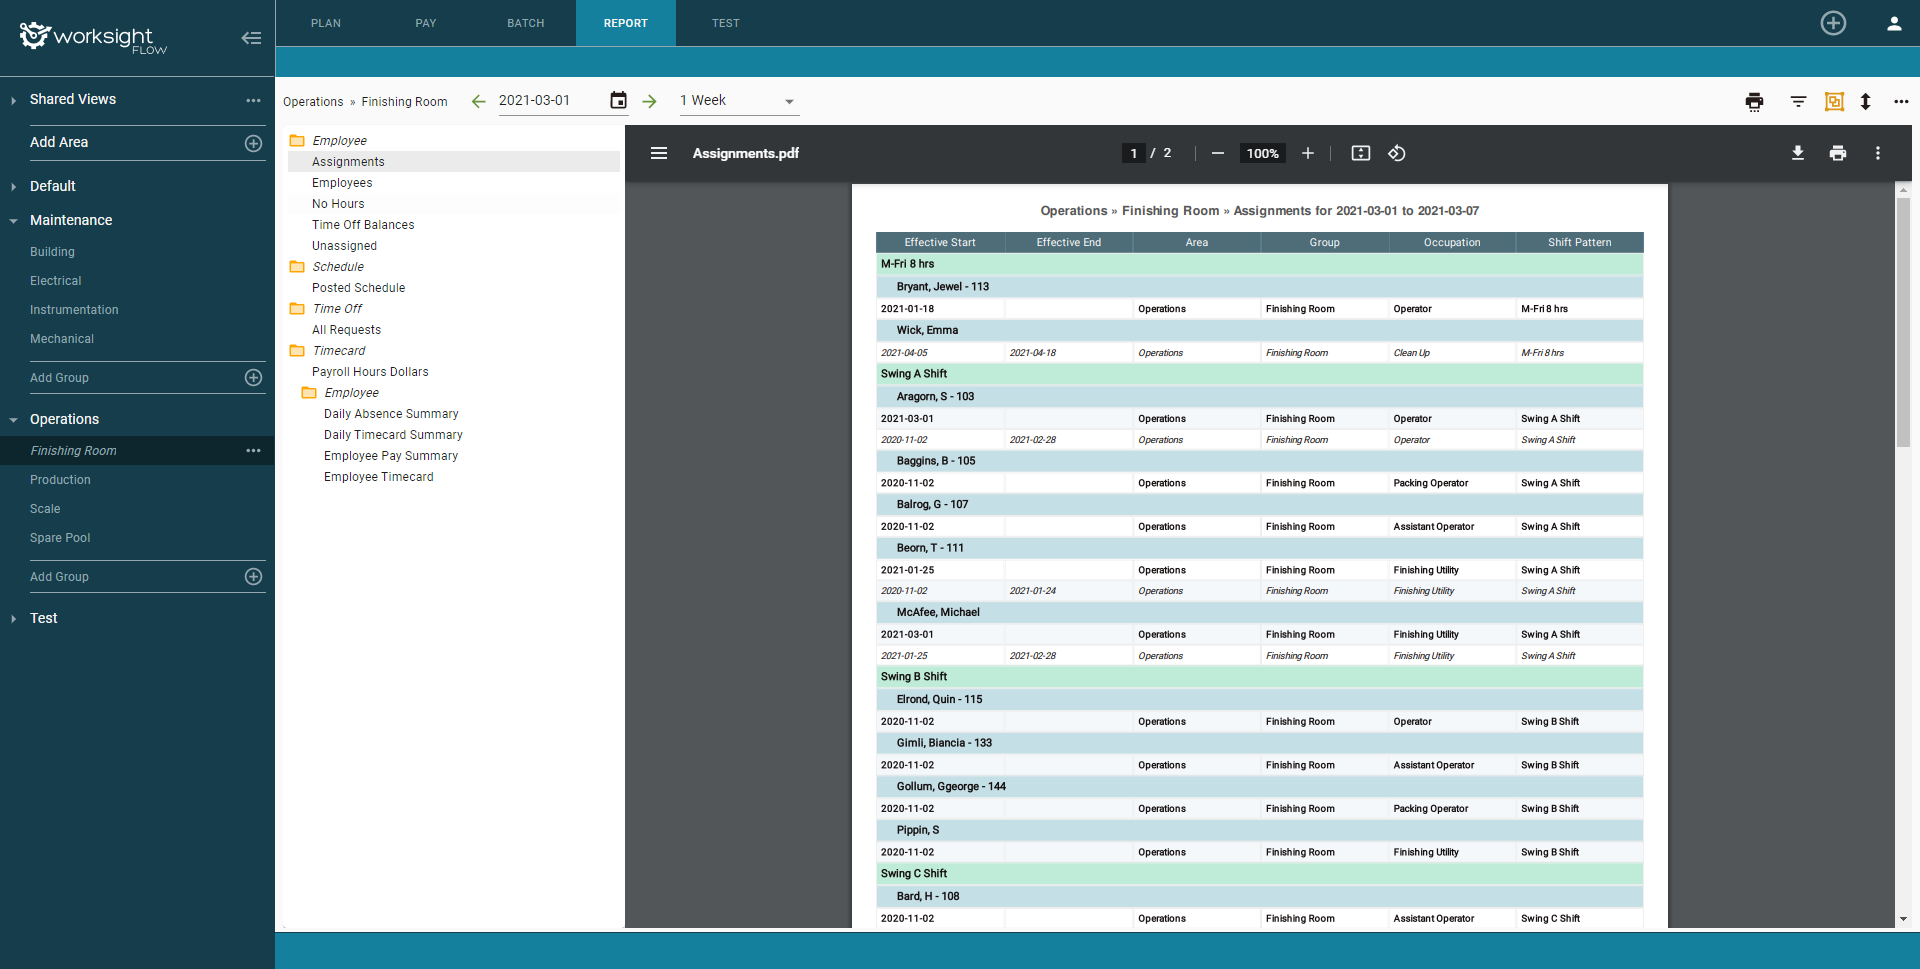The width and height of the screenshot is (1920, 969).
Task: Click the fit to page icon
Action: pos(1360,153)
